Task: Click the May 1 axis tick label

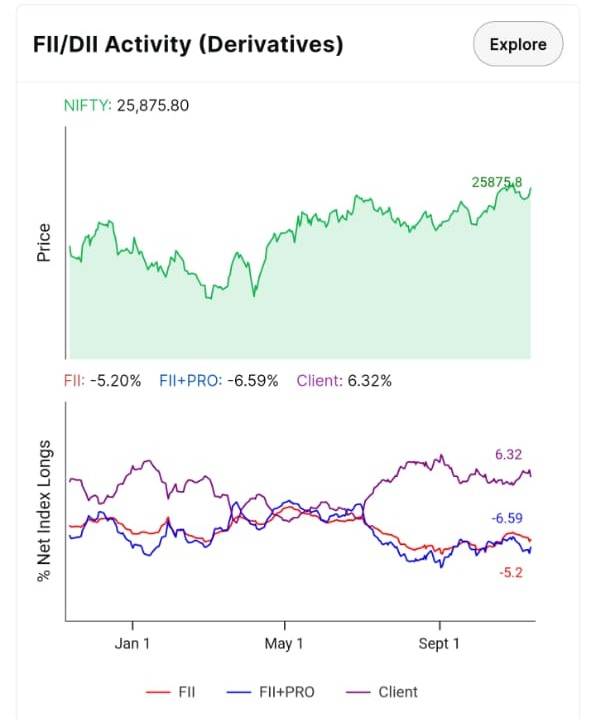Action: [284, 643]
